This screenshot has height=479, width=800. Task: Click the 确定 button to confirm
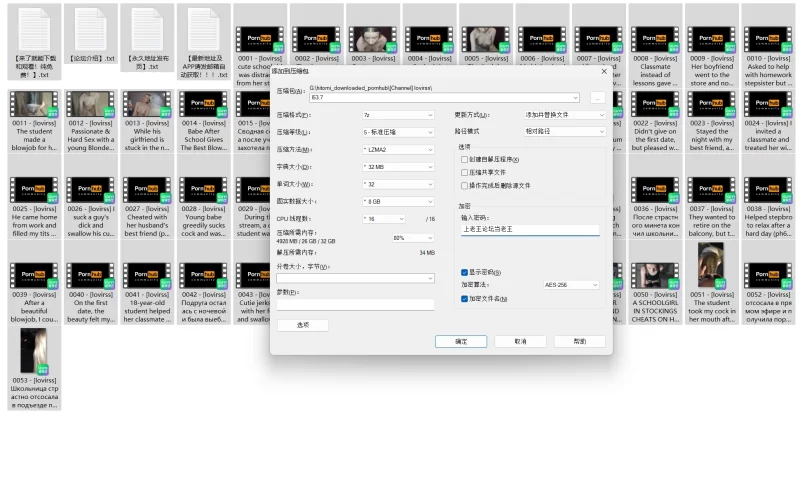(x=461, y=341)
